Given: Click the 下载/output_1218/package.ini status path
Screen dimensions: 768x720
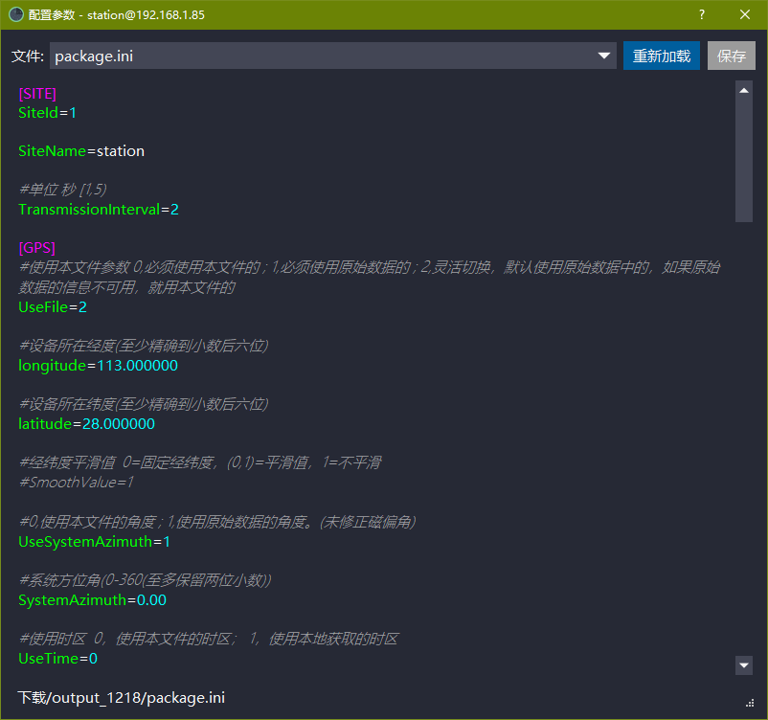Looking at the screenshot, I should pyautogui.click(x=121, y=697).
